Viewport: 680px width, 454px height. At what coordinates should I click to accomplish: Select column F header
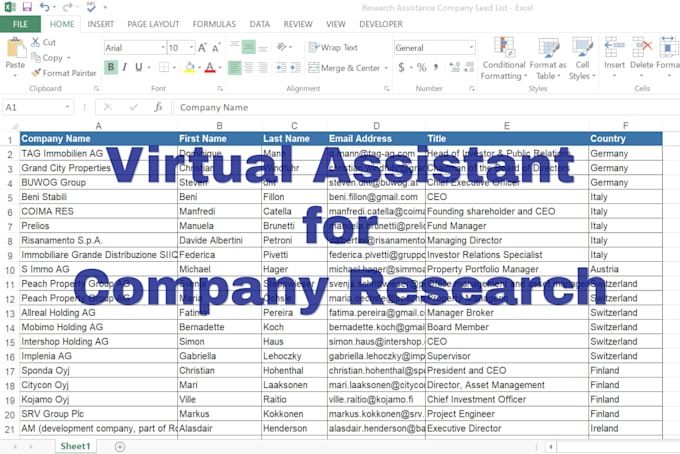pos(625,126)
